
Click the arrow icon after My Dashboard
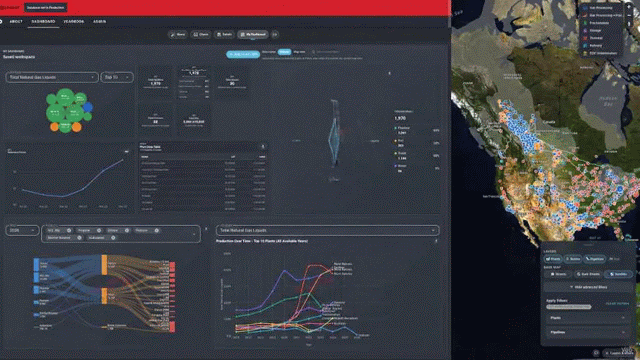(x=275, y=35)
